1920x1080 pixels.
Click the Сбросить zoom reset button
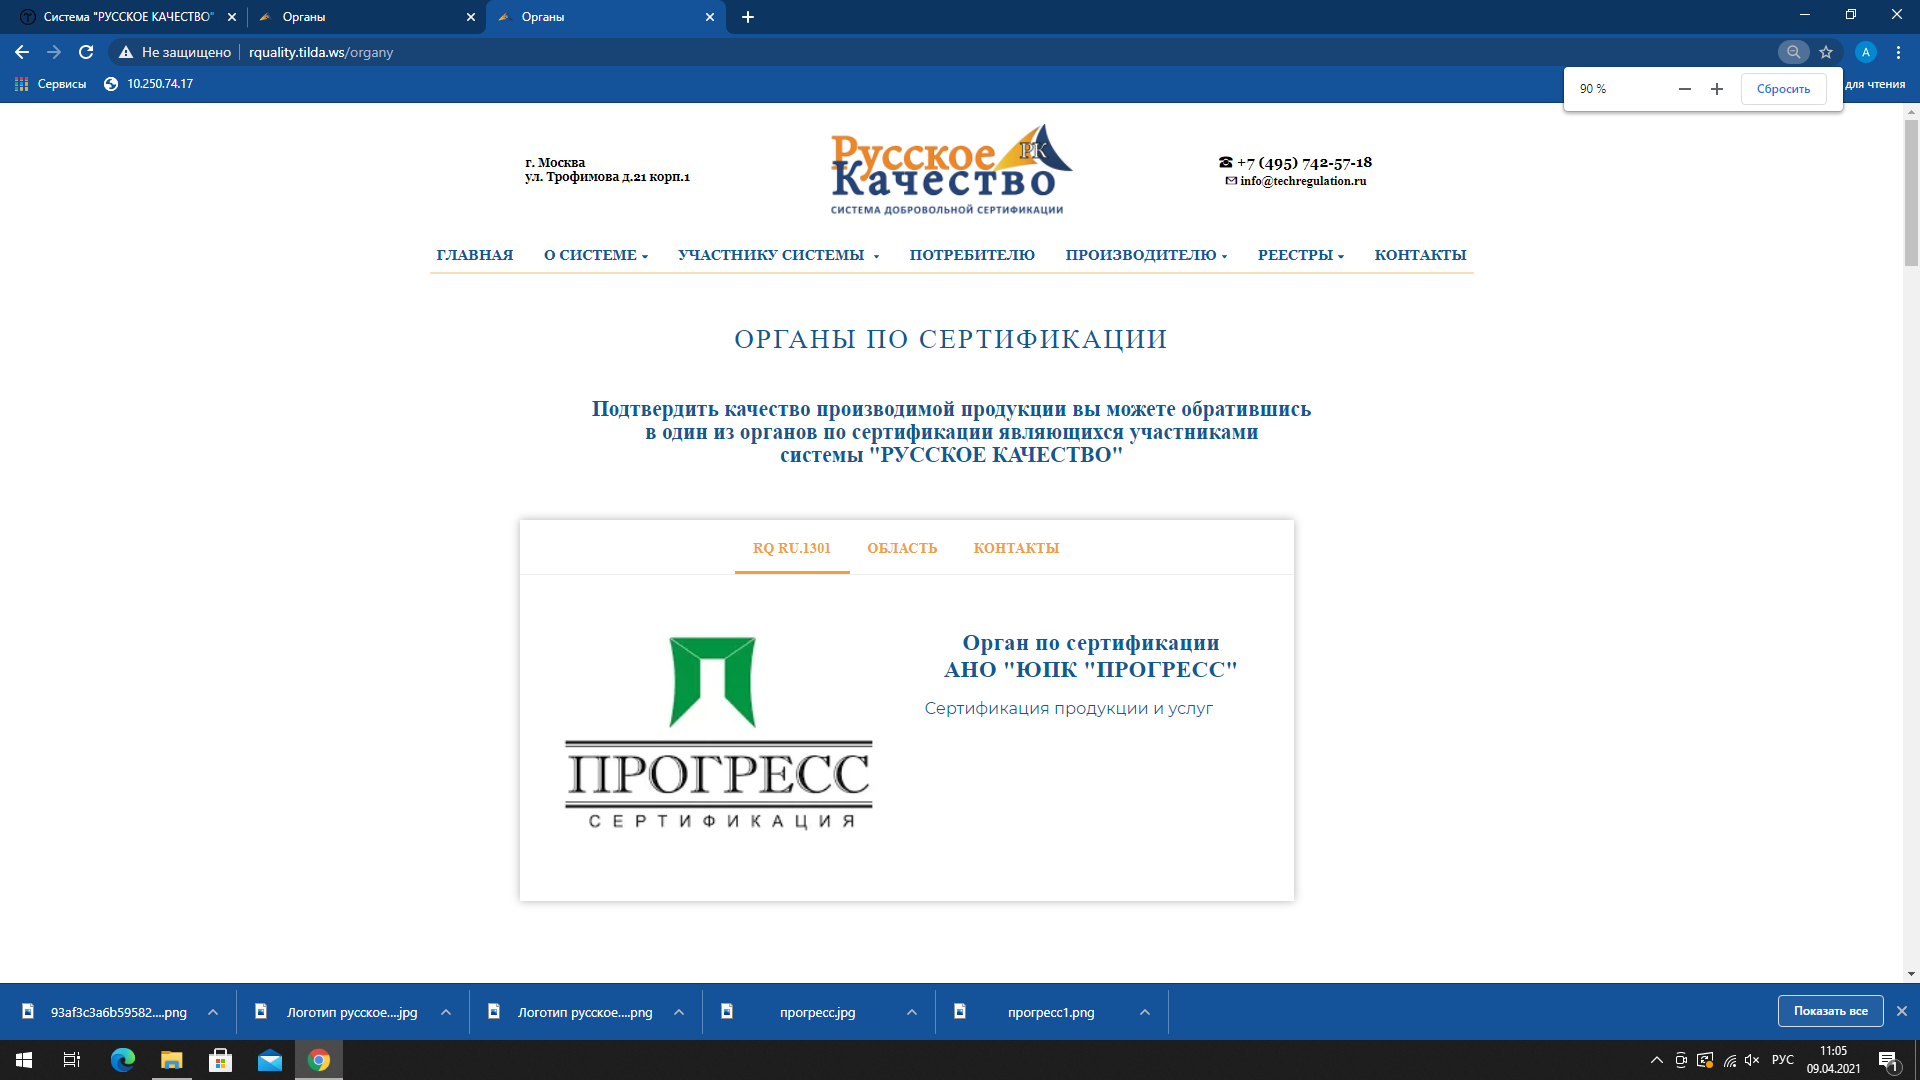pyautogui.click(x=1783, y=89)
